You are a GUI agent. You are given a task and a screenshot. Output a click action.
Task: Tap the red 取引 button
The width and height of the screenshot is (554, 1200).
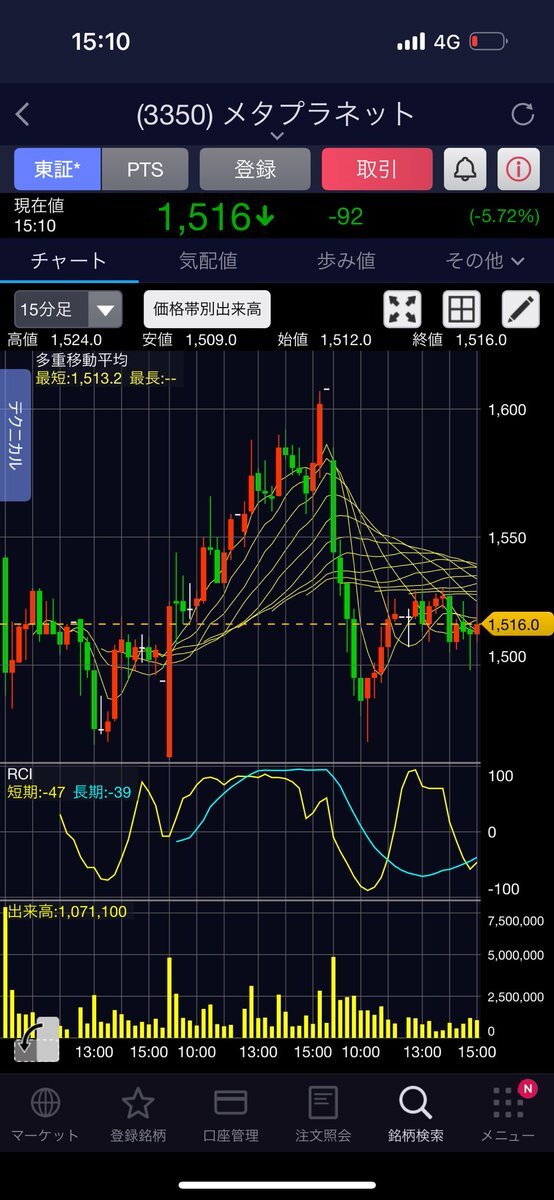pyautogui.click(x=377, y=169)
